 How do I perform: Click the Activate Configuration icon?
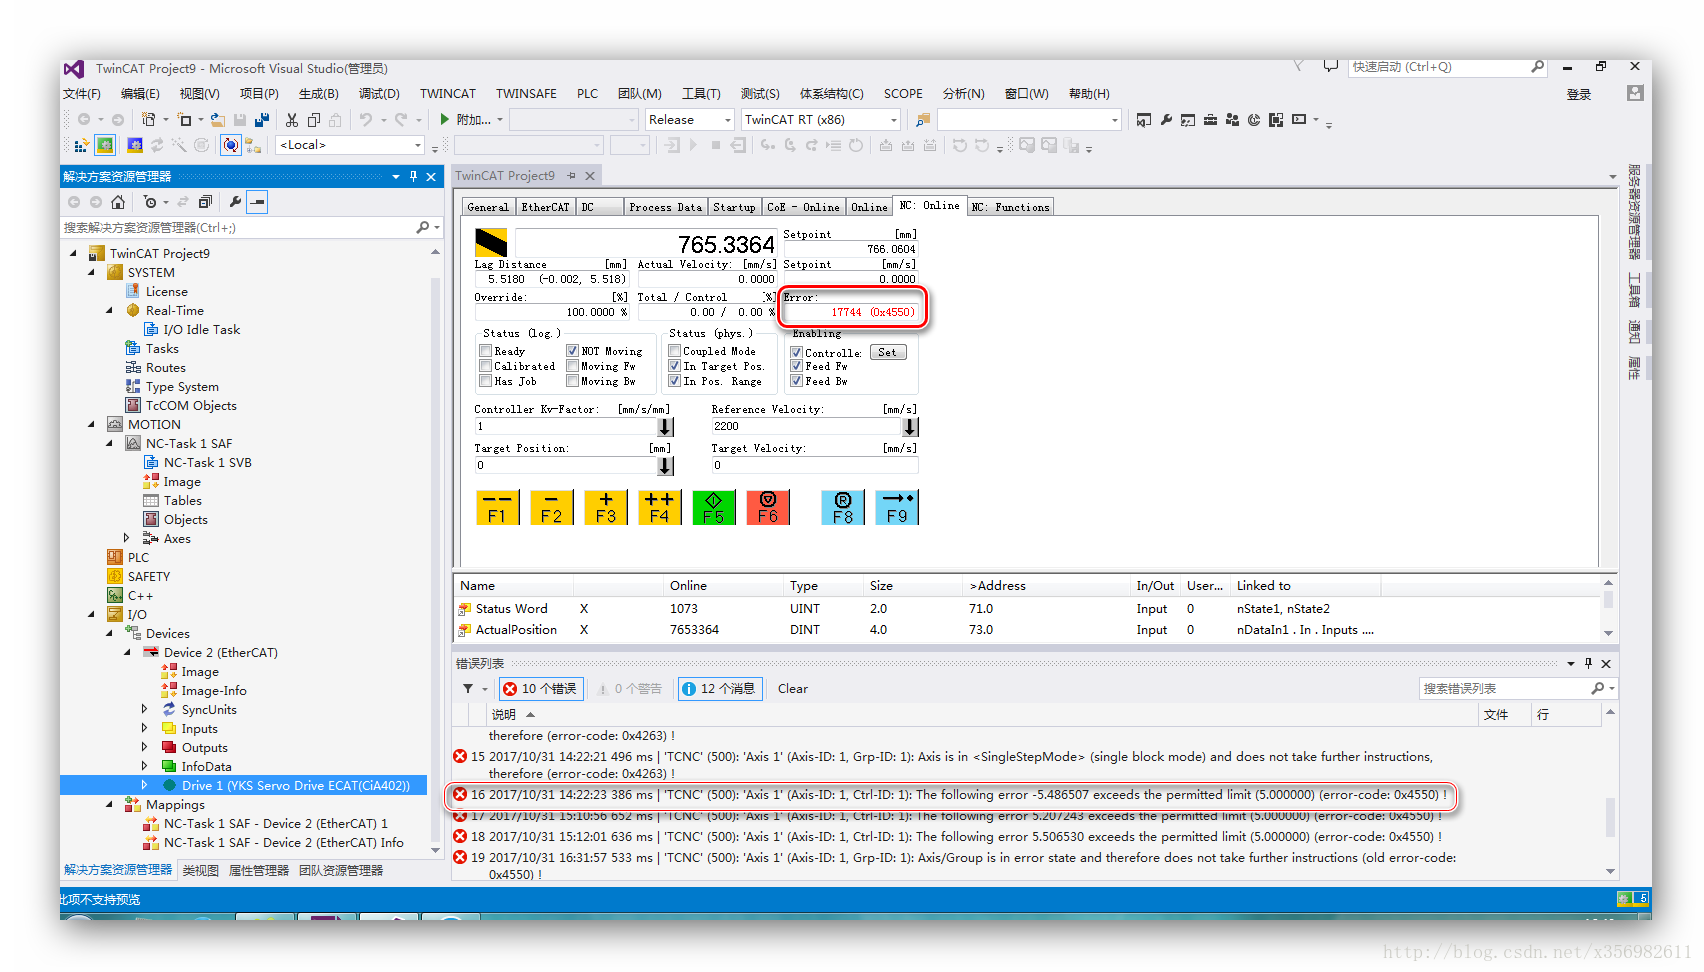pyautogui.click(x=83, y=145)
